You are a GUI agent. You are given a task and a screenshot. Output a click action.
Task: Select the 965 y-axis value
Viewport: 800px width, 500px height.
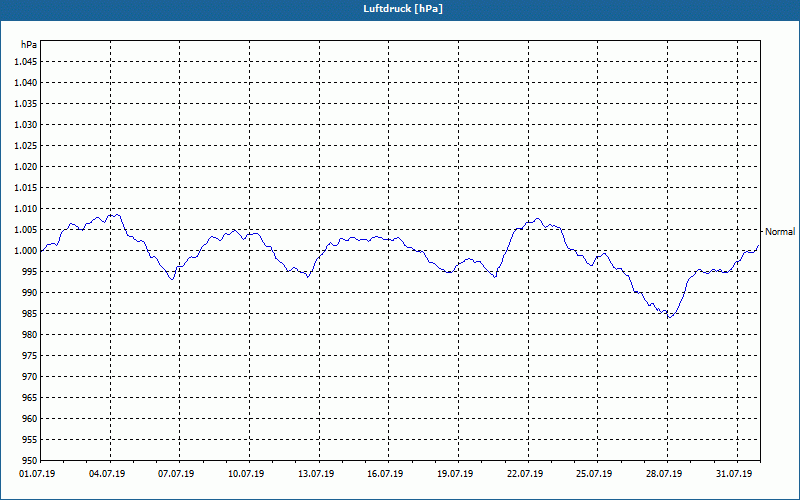pos(31,397)
